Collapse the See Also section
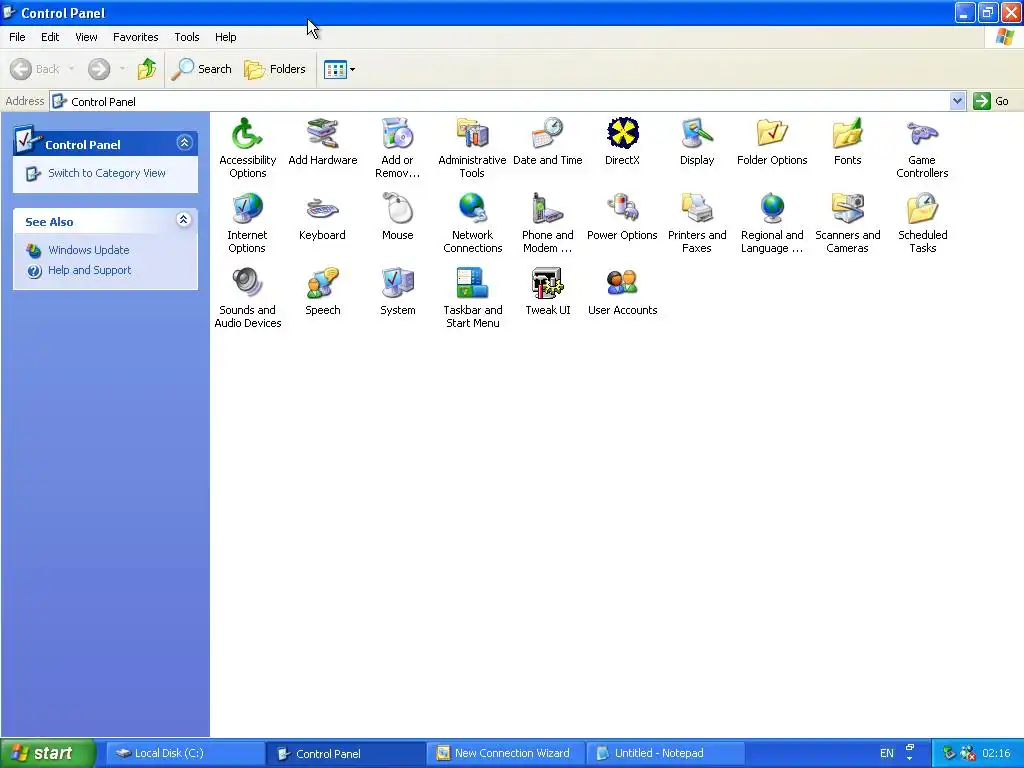The width and height of the screenshot is (1024, 768). click(x=184, y=219)
